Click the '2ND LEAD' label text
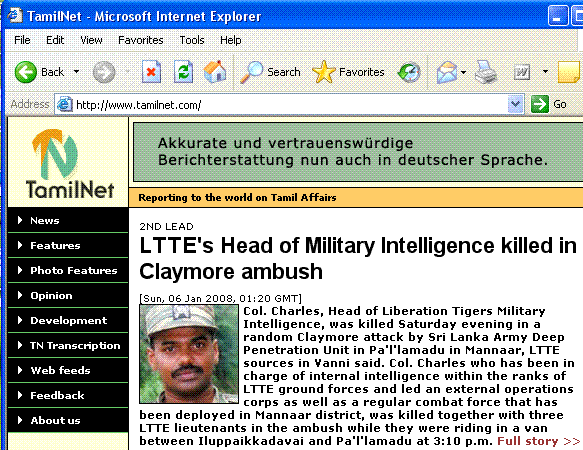 166,226
